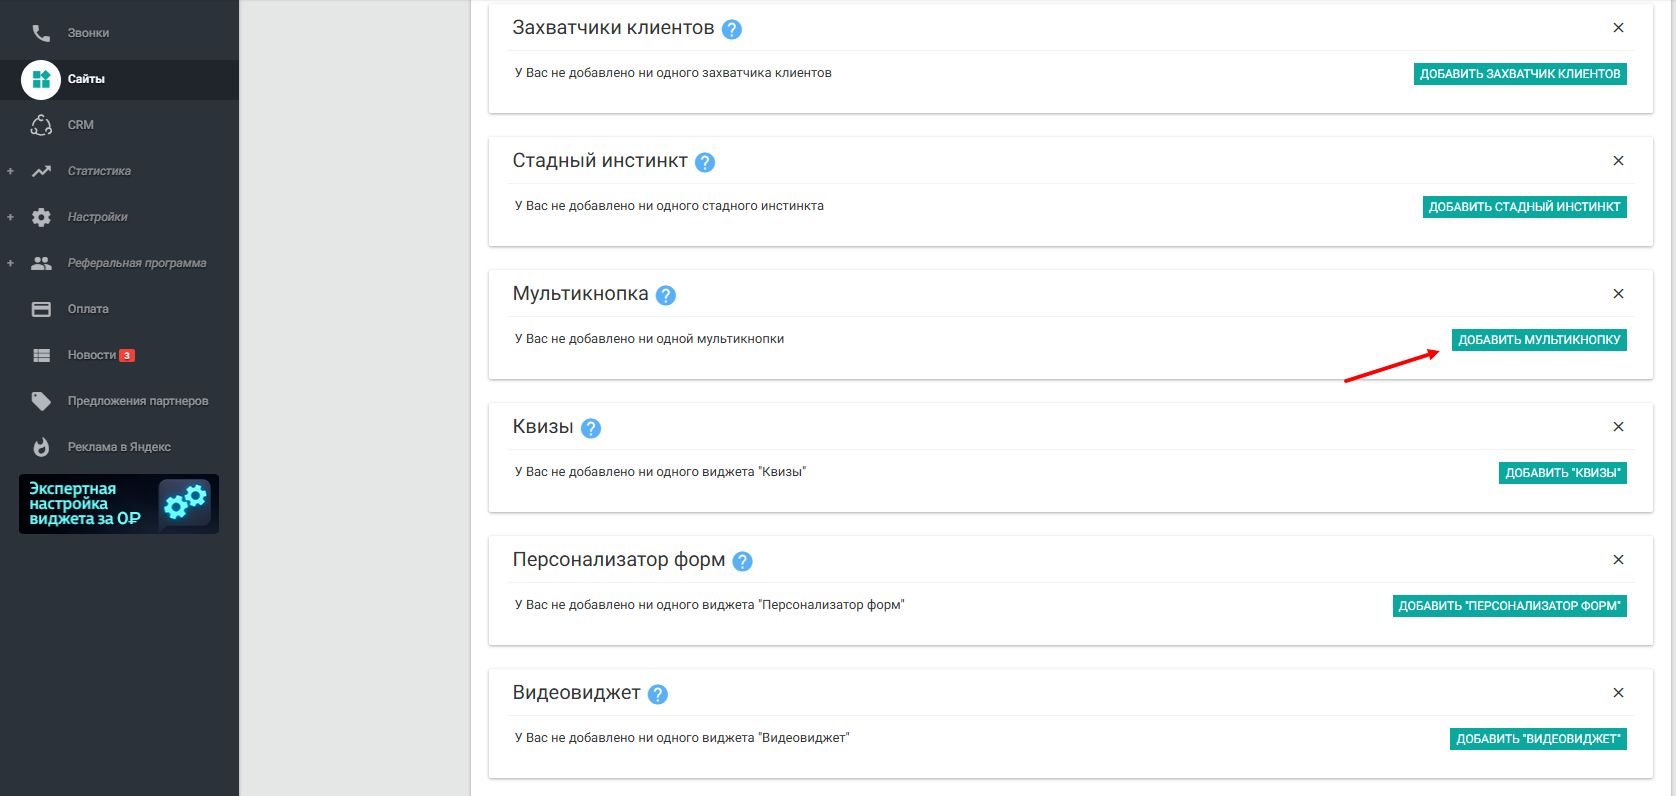Click the Экспертная настройка виджета banner
Screen dimensions: 1676x796
[x=119, y=504]
